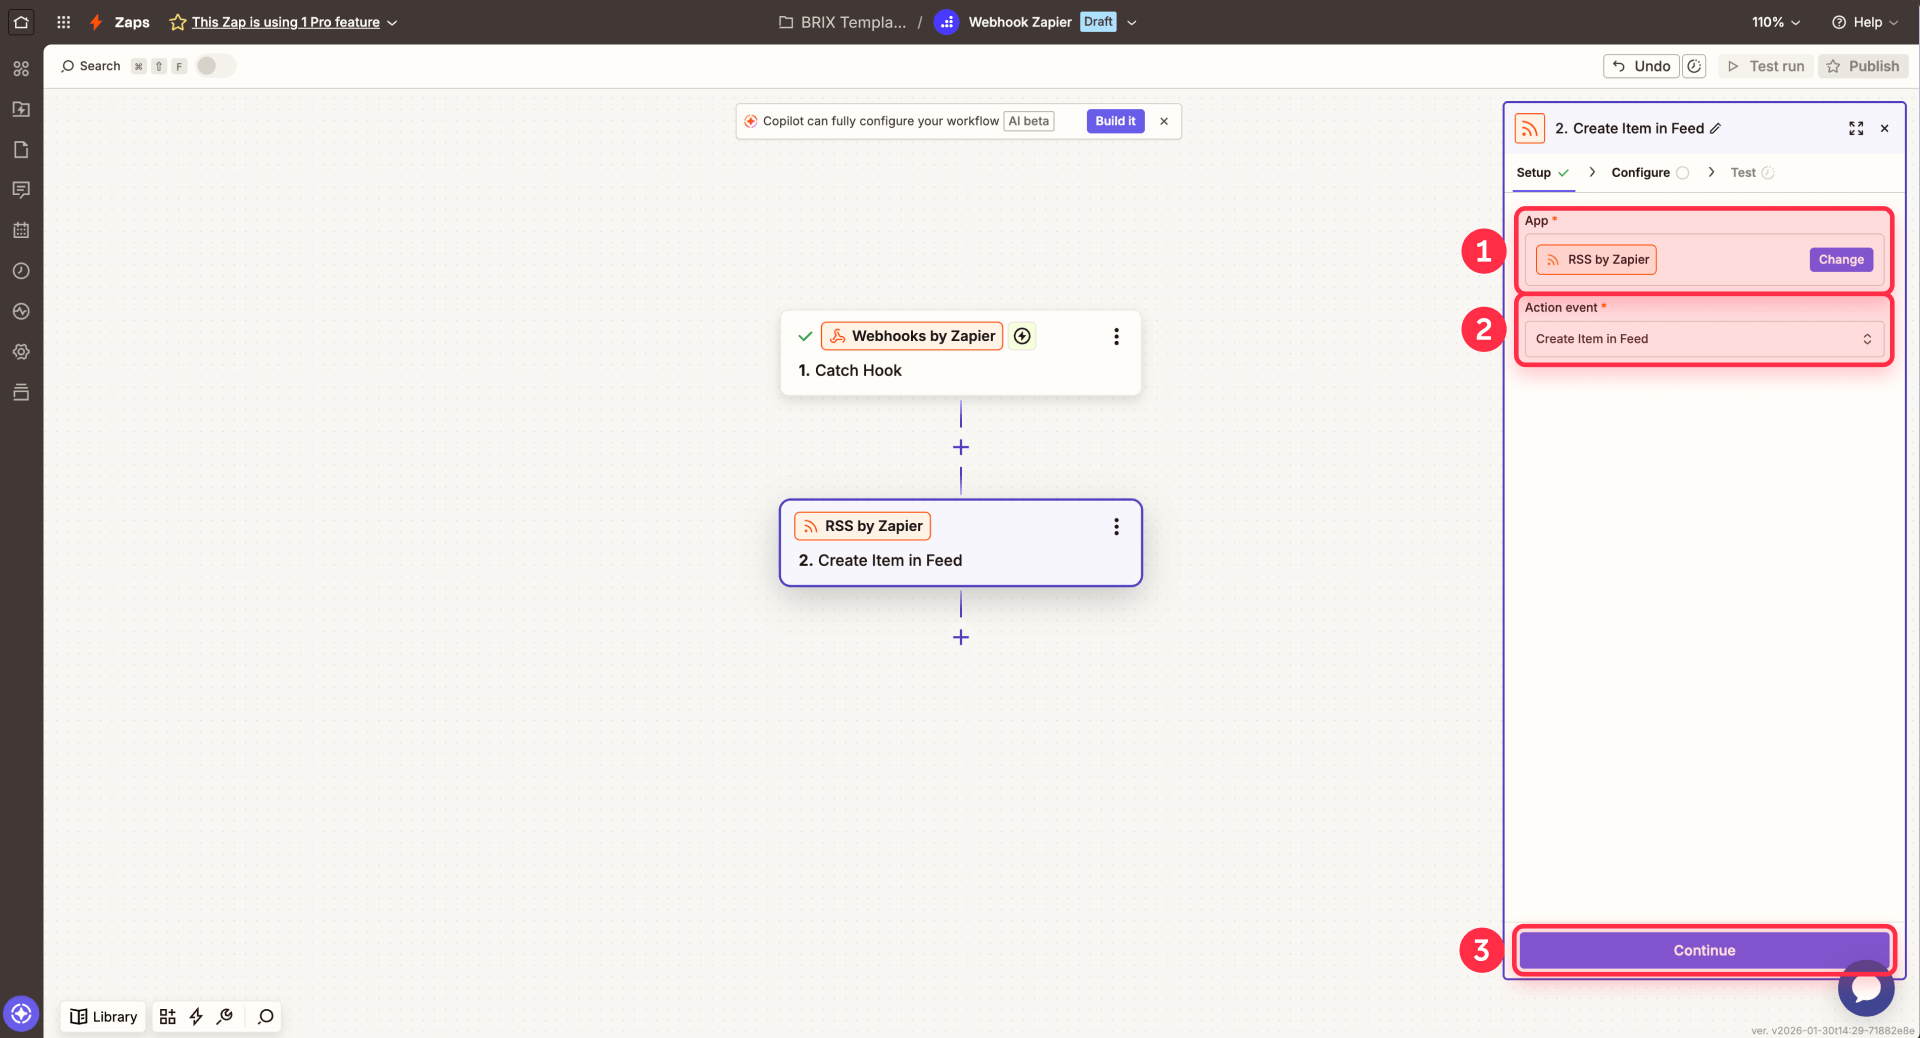Screen dimensions: 1920x1038
Task: Go to the home icon in top bar
Action: [x=21, y=21]
